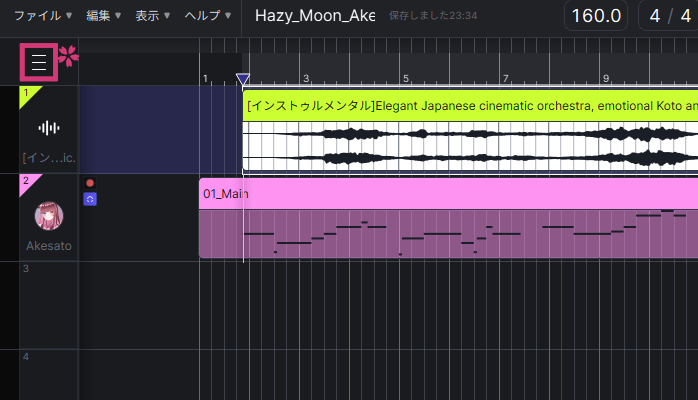Click the tempo field showing 160.0
This screenshot has height=400, width=698.
[x=597, y=16]
